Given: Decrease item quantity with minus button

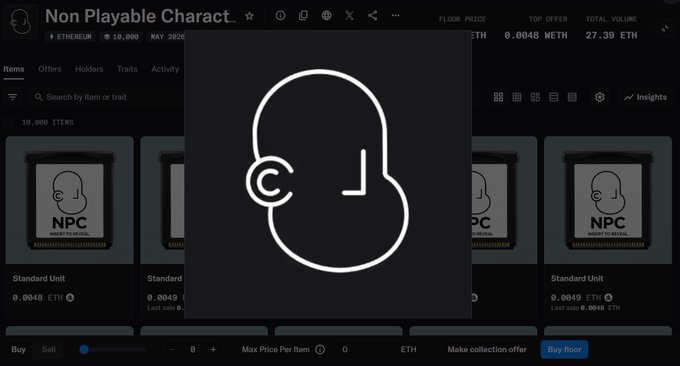Looking at the screenshot, I should pyautogui.click(x=172, y=350).
